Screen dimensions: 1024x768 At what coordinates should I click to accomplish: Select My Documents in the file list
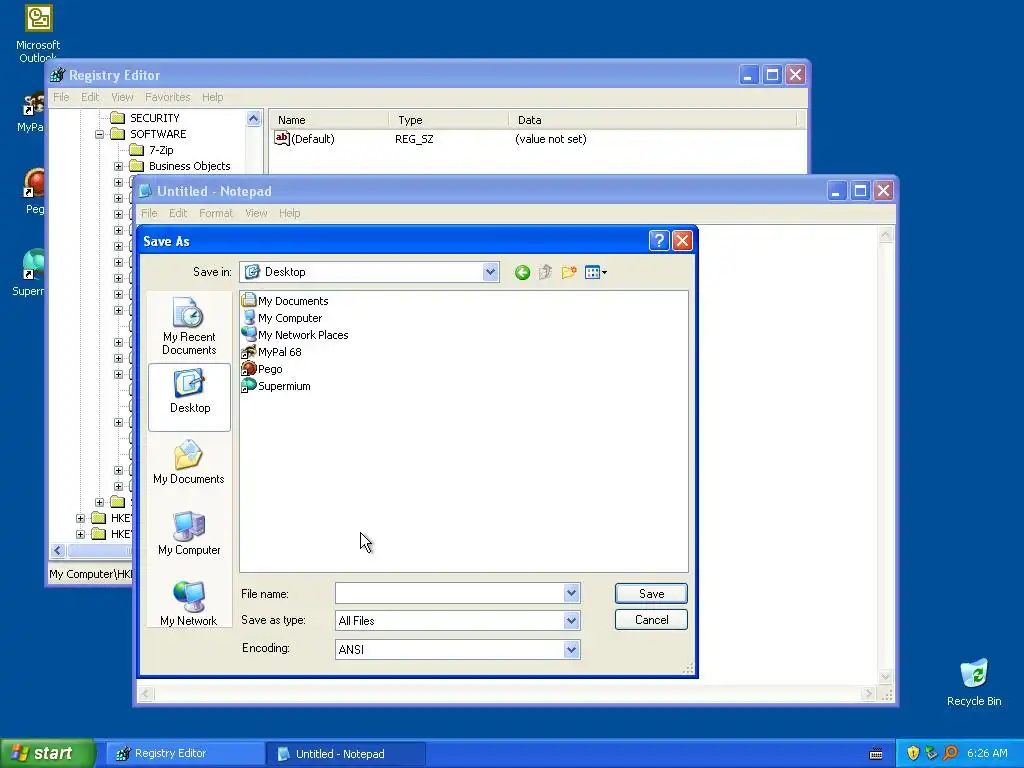coord(285,301)
